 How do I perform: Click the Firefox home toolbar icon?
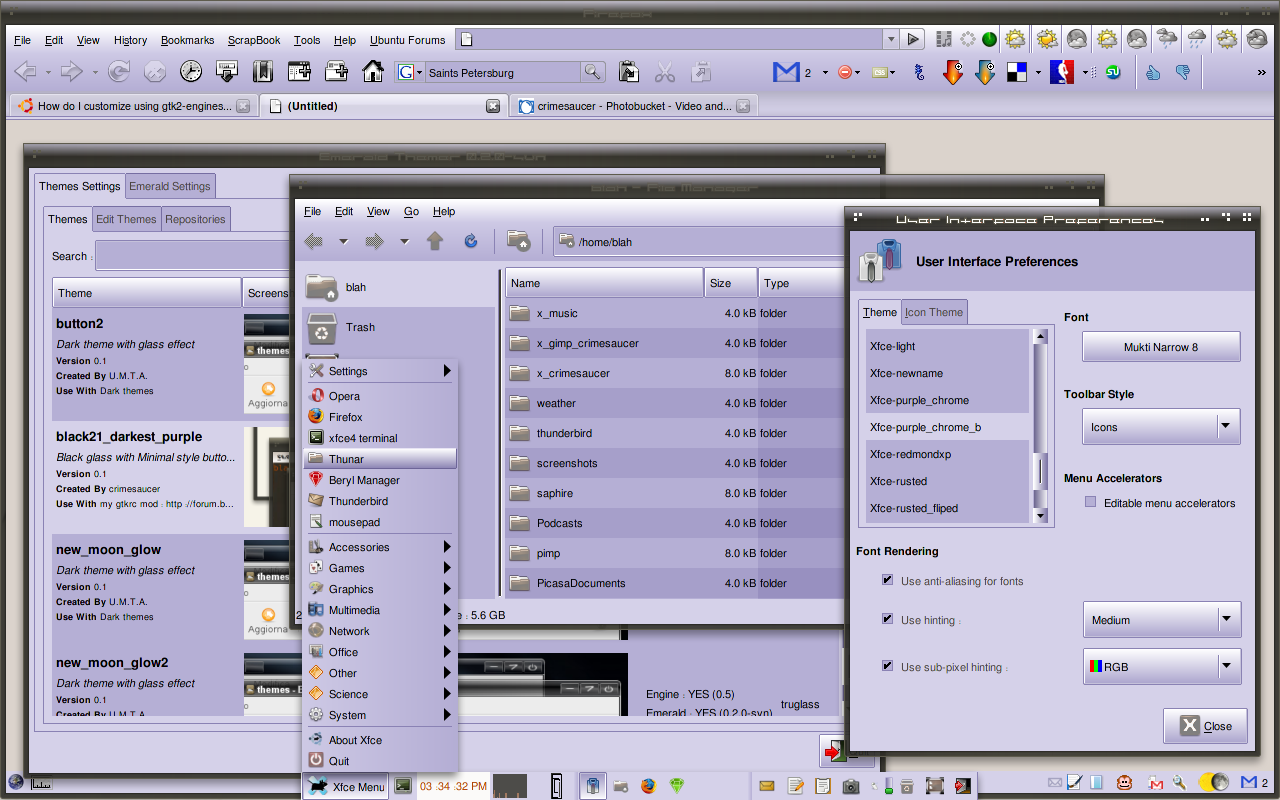pos(372,72)
